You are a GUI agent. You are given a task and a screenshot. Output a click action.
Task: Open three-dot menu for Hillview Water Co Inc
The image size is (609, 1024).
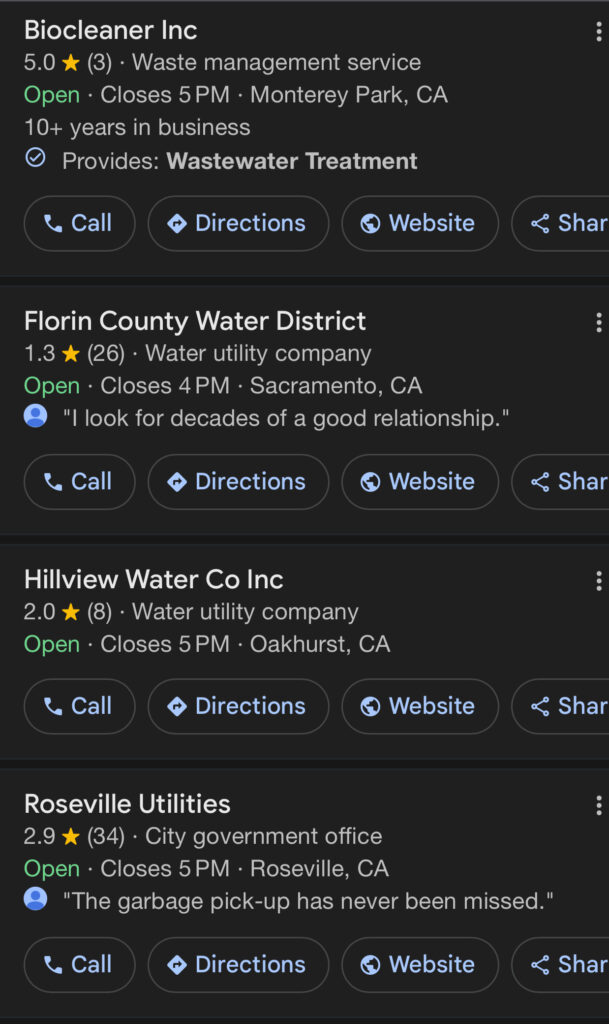598,581
